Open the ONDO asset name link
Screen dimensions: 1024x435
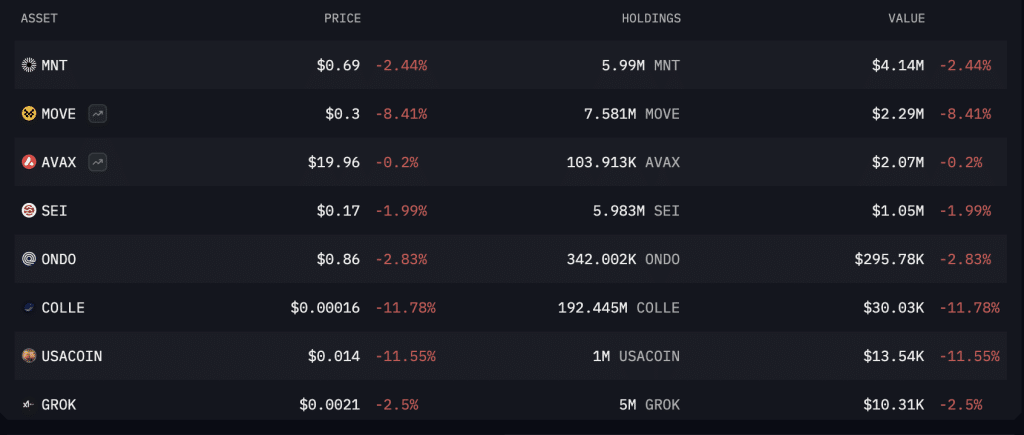tap(59, 259)
